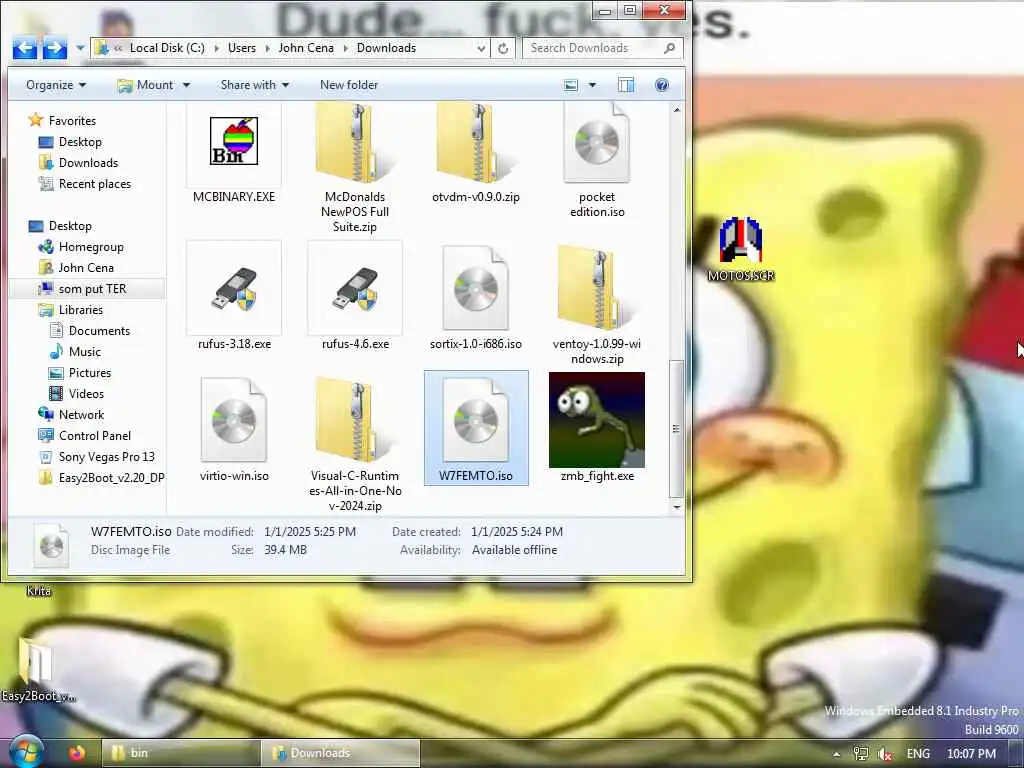Image resolution: width=1024 pixels, height=768 pixels.
Task: Select the virtio-win.iso disc image
Action: 234,420
